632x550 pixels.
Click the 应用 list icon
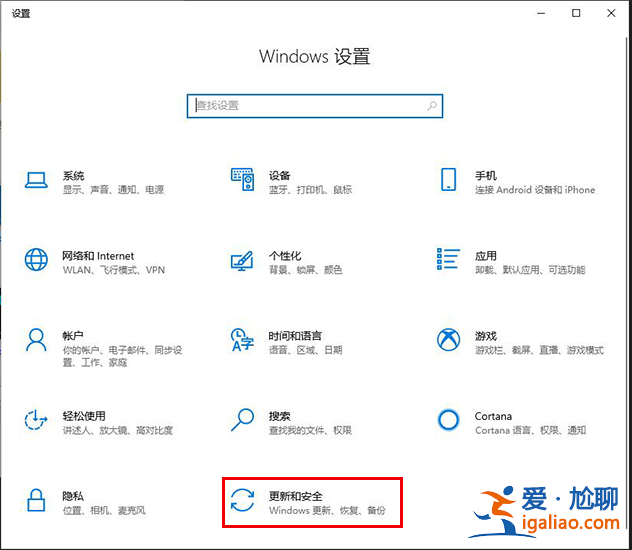click(x=448, y=259)
